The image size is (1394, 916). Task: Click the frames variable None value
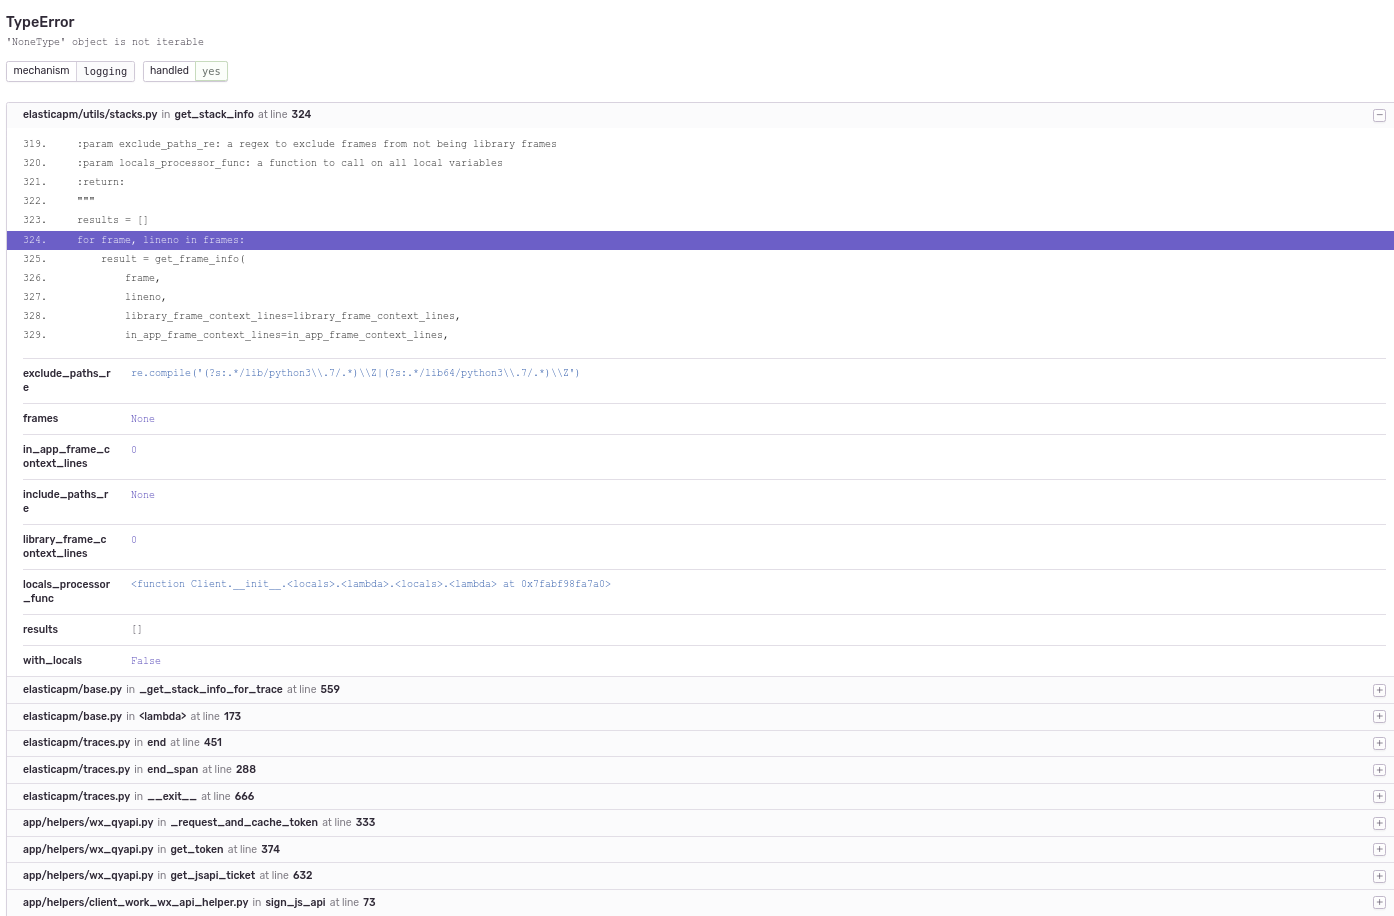click(143, 419)
